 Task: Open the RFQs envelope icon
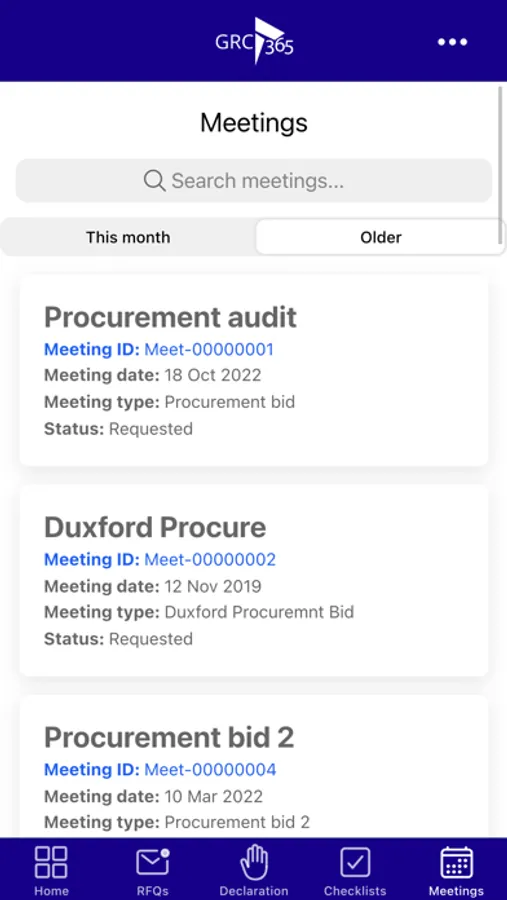[152, 862]
